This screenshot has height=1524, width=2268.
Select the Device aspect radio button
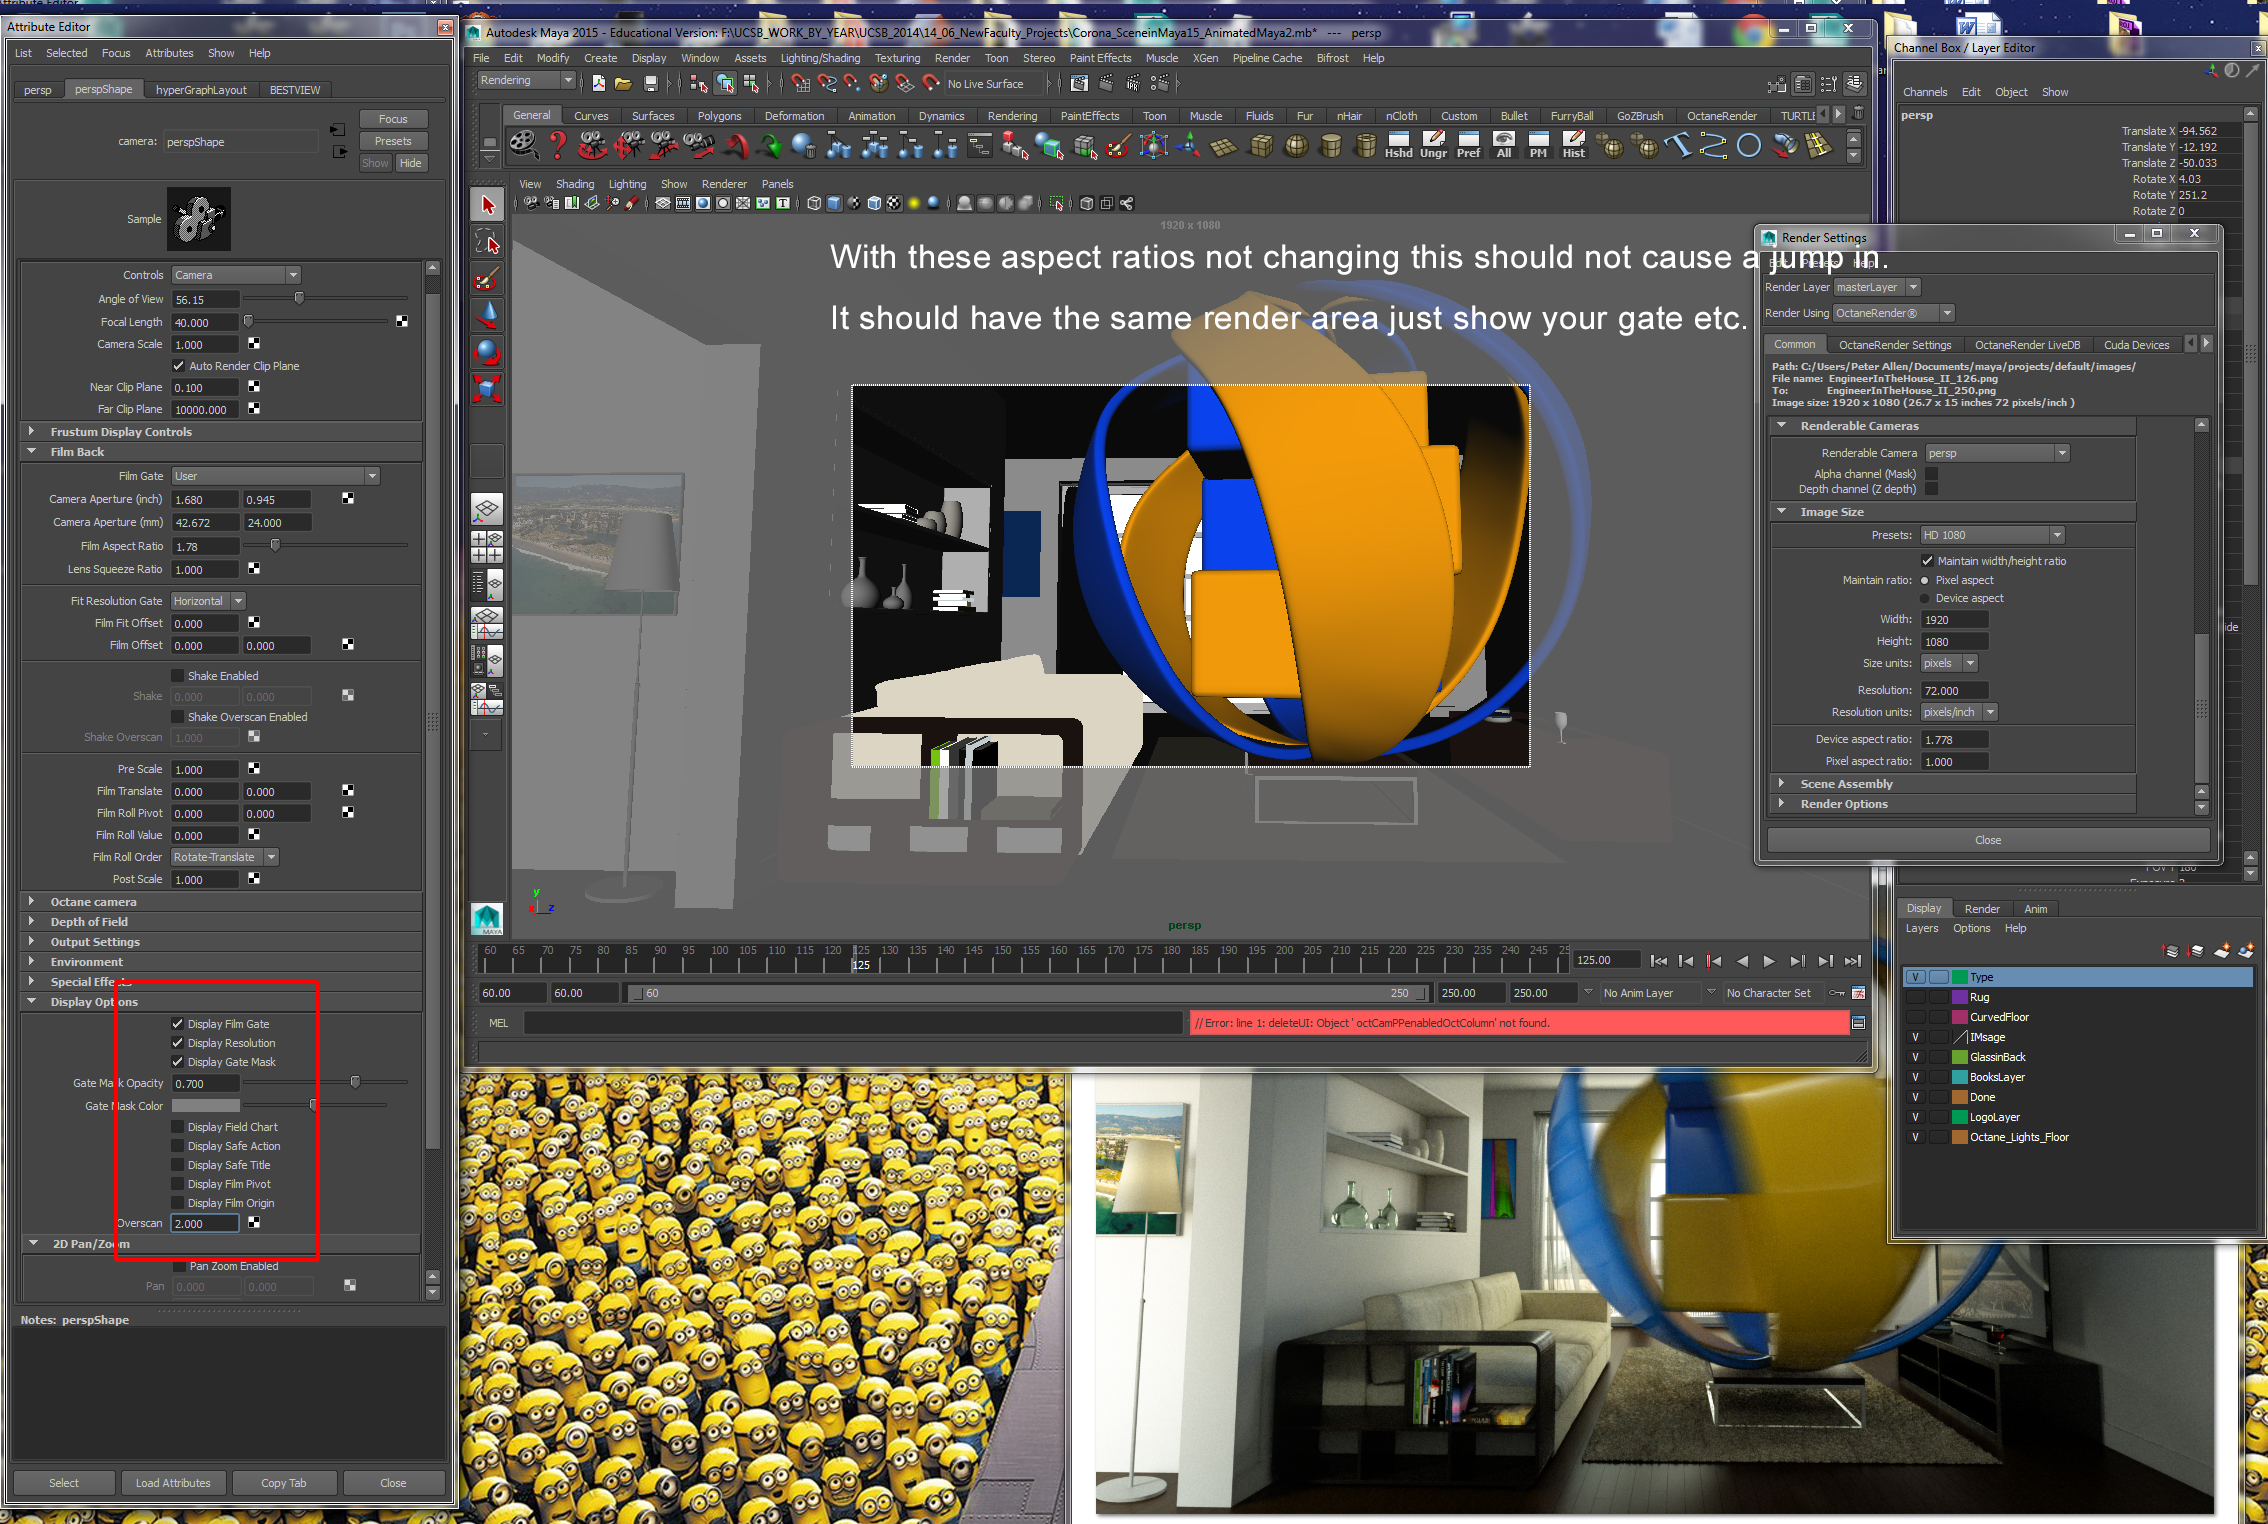coord(1925,599)
